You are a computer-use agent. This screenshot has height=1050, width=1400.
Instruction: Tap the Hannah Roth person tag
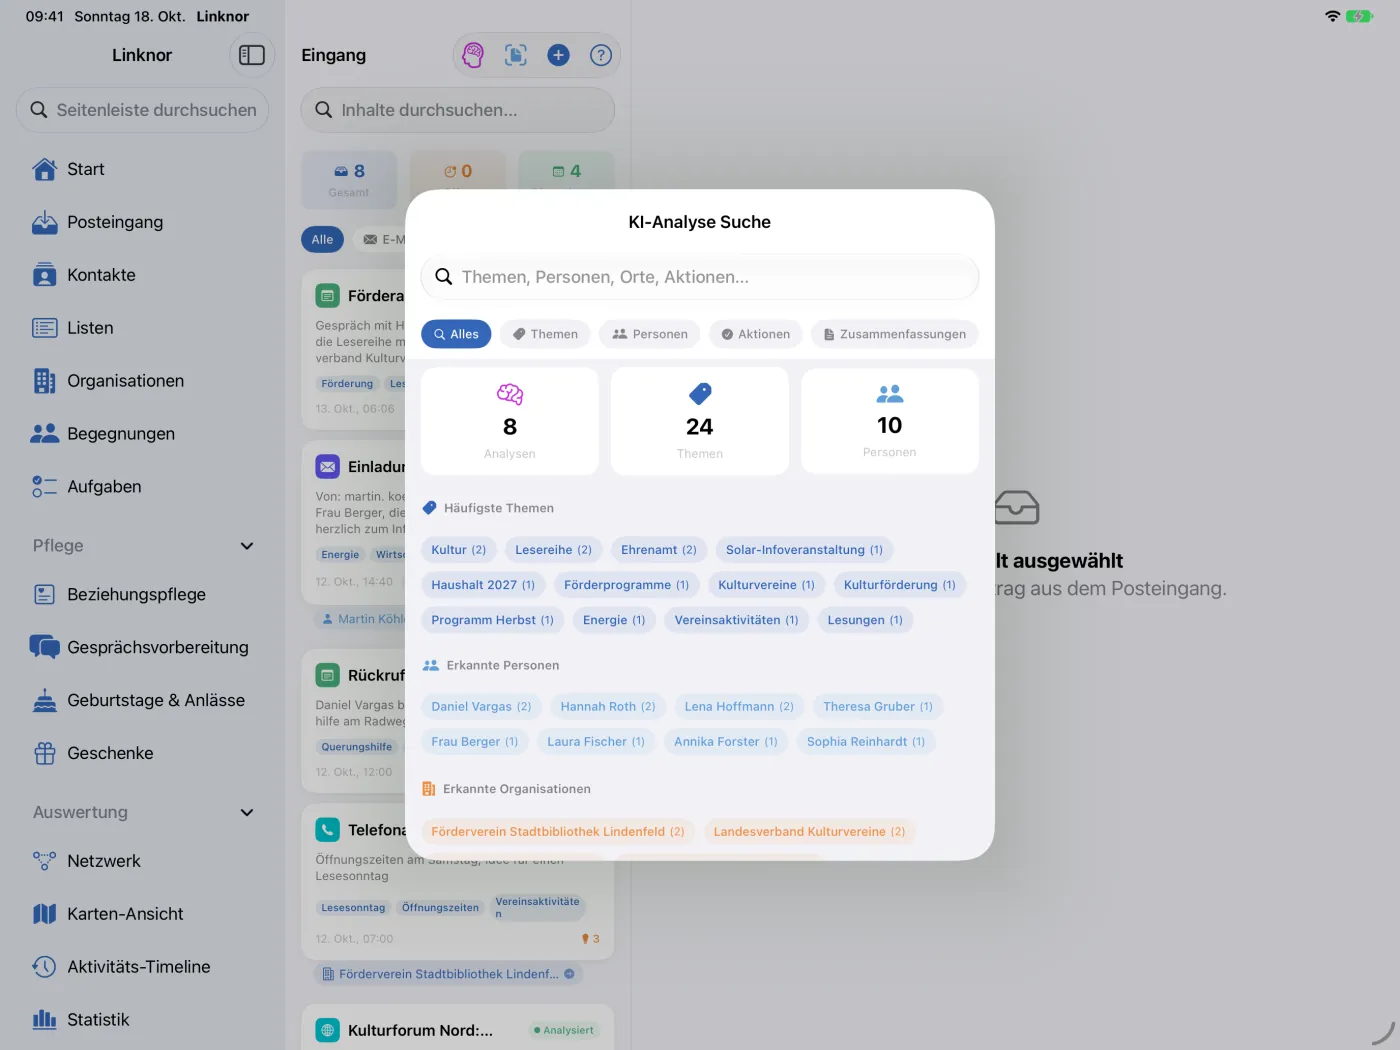pyautogui.click(x=608, y=707)
